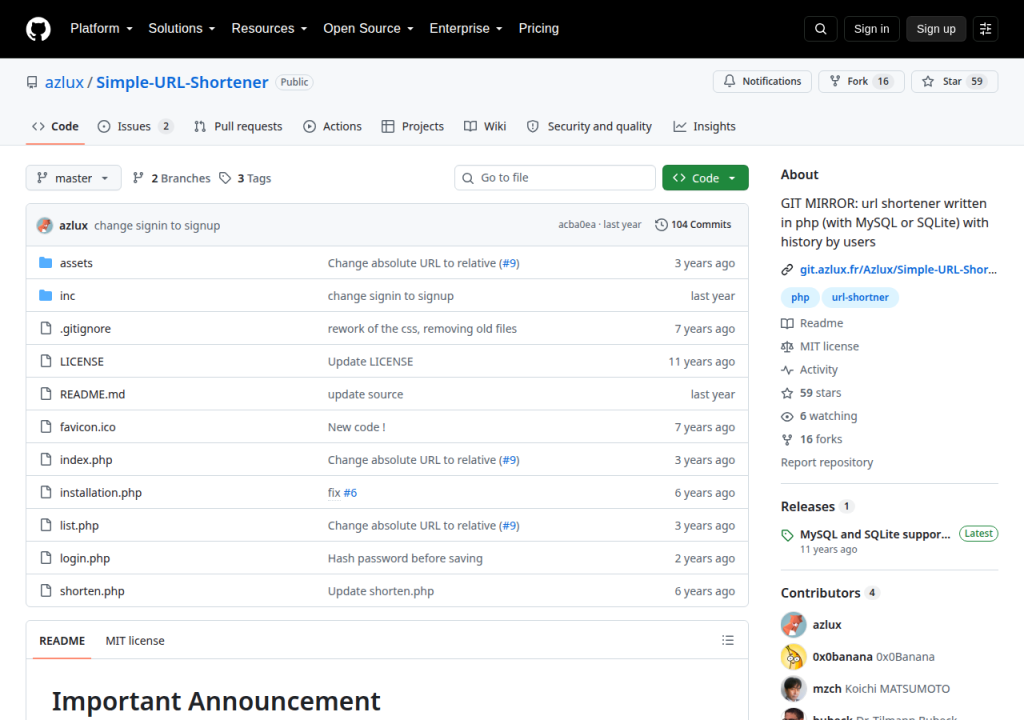Open commit acba0ea hash link
This screenshot has height=720, width=1024.
pos(577,225)
